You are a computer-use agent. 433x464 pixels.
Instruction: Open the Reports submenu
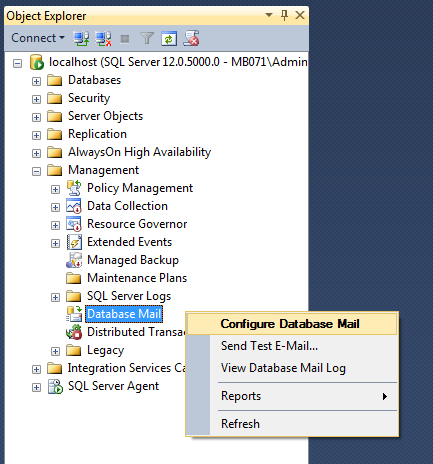(292, 396)
